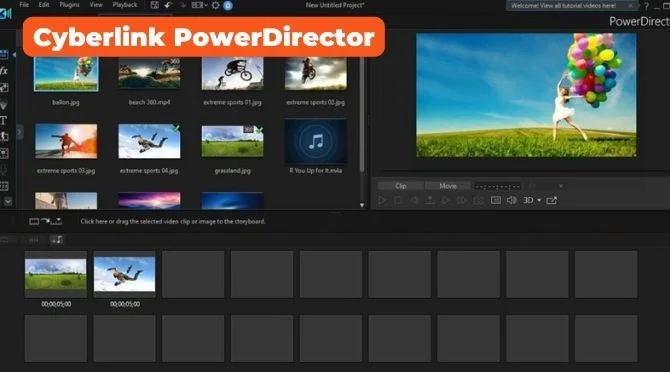Select extreme sports 03.jpg thumbnail
670x372 pixels.
[x=66, y=141]
